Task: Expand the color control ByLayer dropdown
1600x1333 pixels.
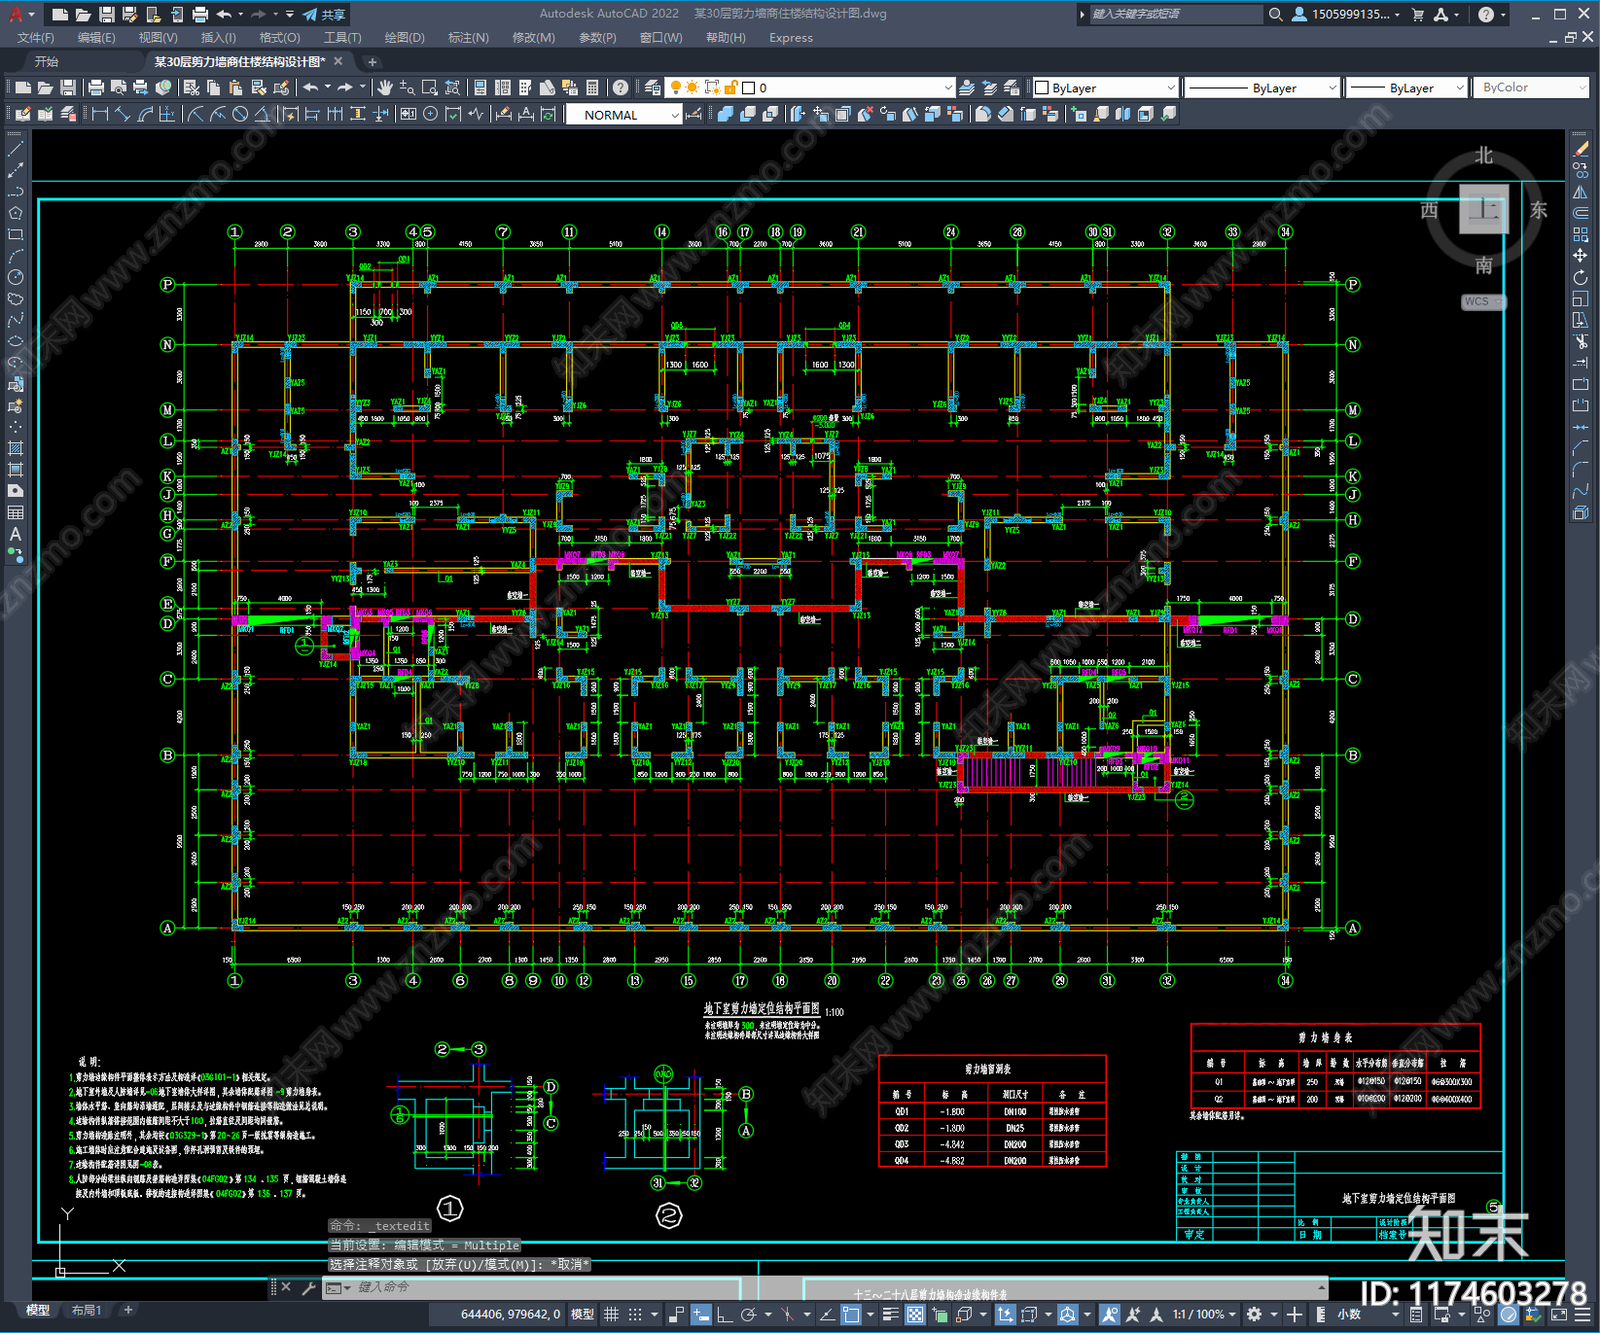Action: pyautogui.click(x=1105, y=88)
